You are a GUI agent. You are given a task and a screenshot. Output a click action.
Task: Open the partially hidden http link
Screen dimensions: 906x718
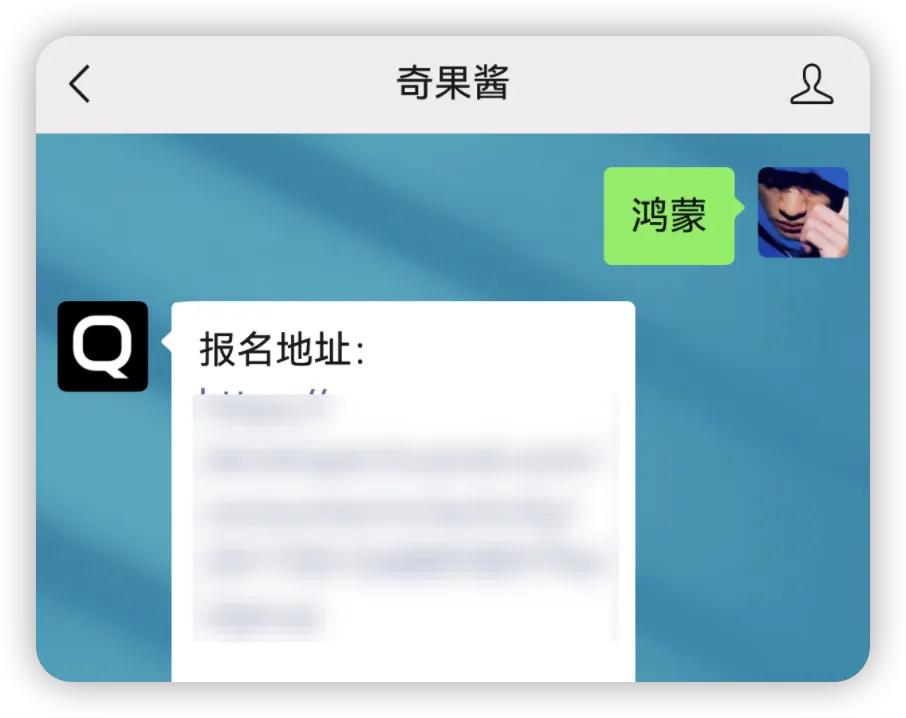[264, 393]
